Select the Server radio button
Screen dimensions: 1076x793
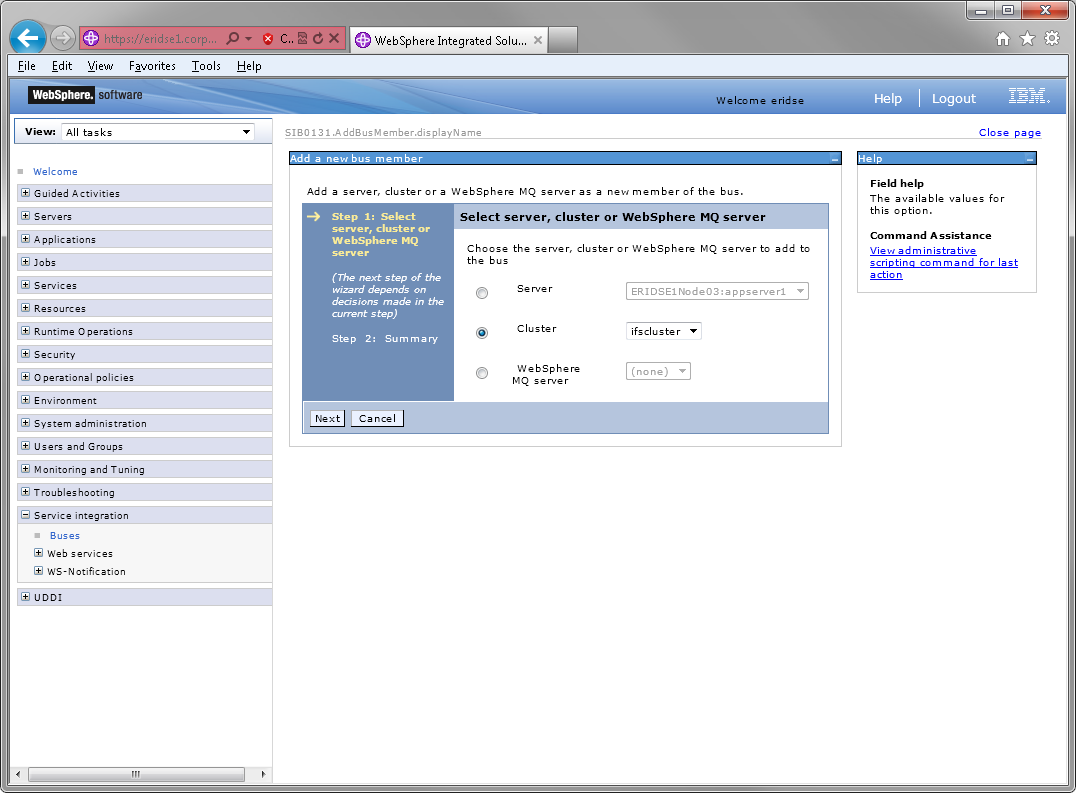[482, 293]
